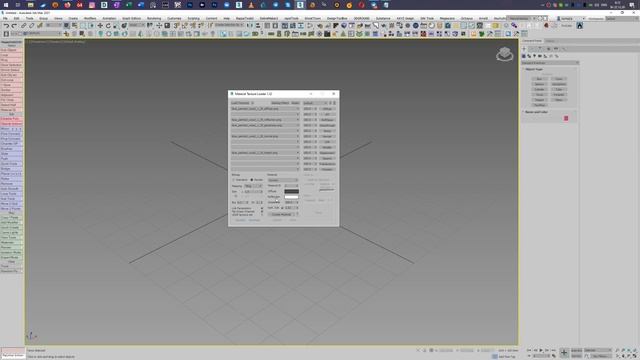Open the Modifiers menu
The width and height of the screenshot is (640, 360).
(x=90, y=18)
